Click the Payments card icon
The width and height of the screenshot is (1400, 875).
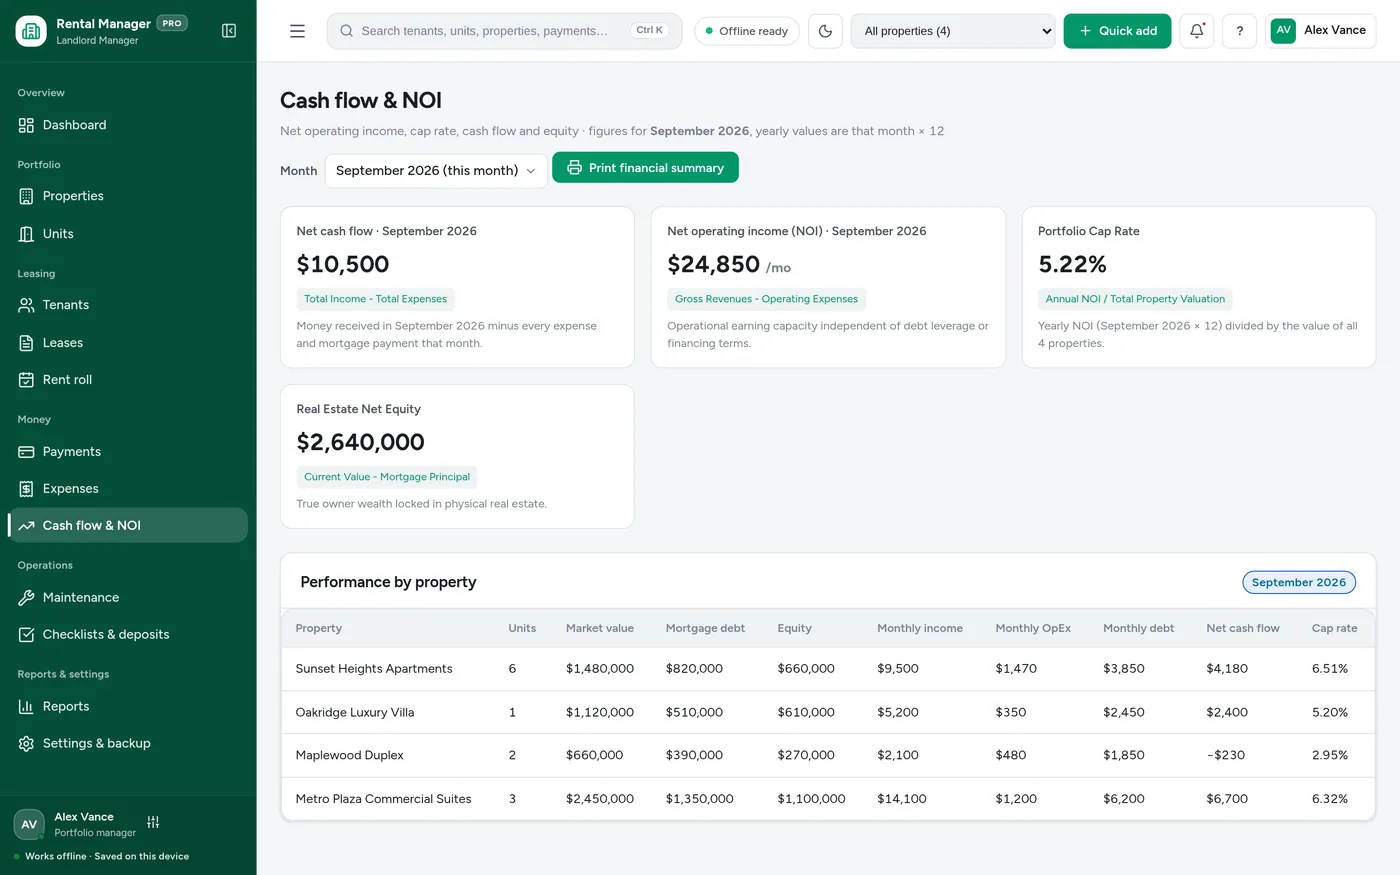[x=26, y=452]
